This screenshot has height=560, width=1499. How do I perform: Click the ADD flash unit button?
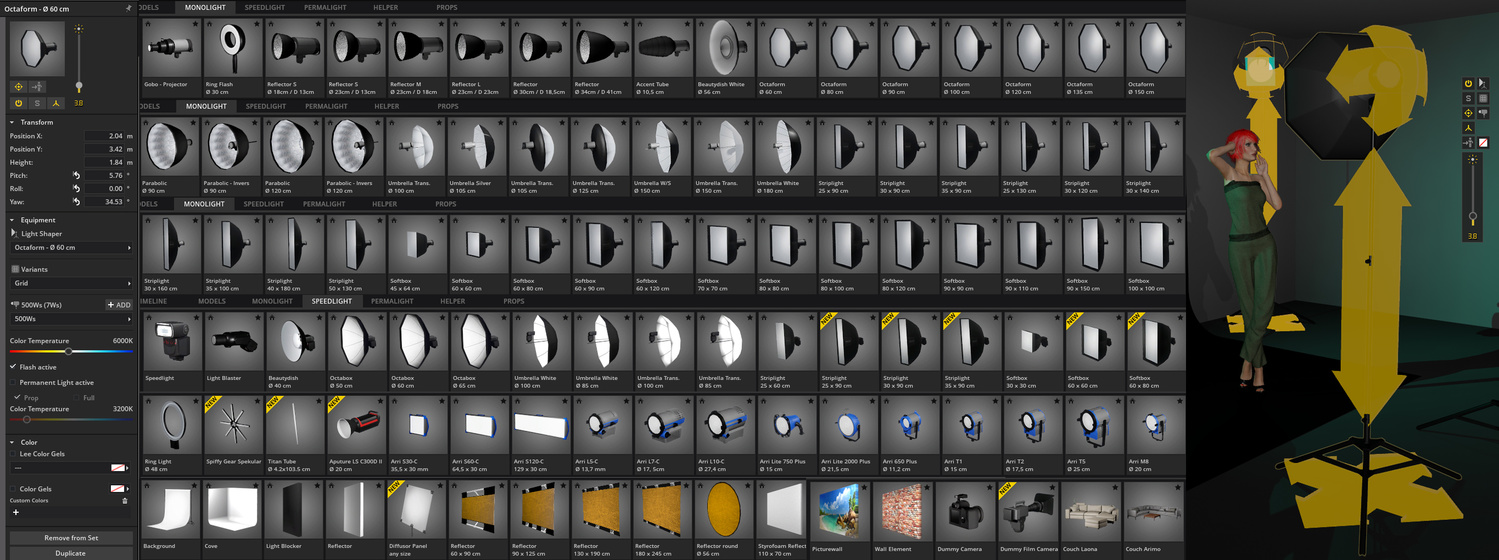(119, 305)
